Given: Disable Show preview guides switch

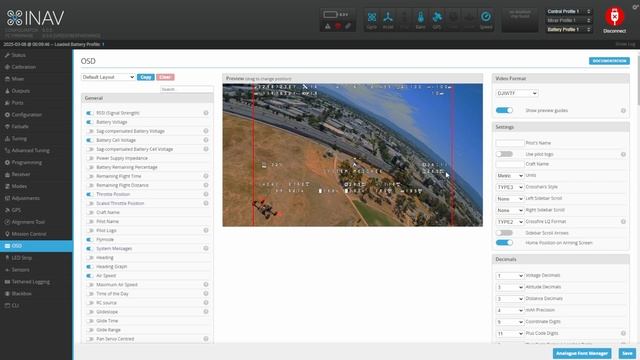Looking at the screenshot, I should click(x=504, y=110).
